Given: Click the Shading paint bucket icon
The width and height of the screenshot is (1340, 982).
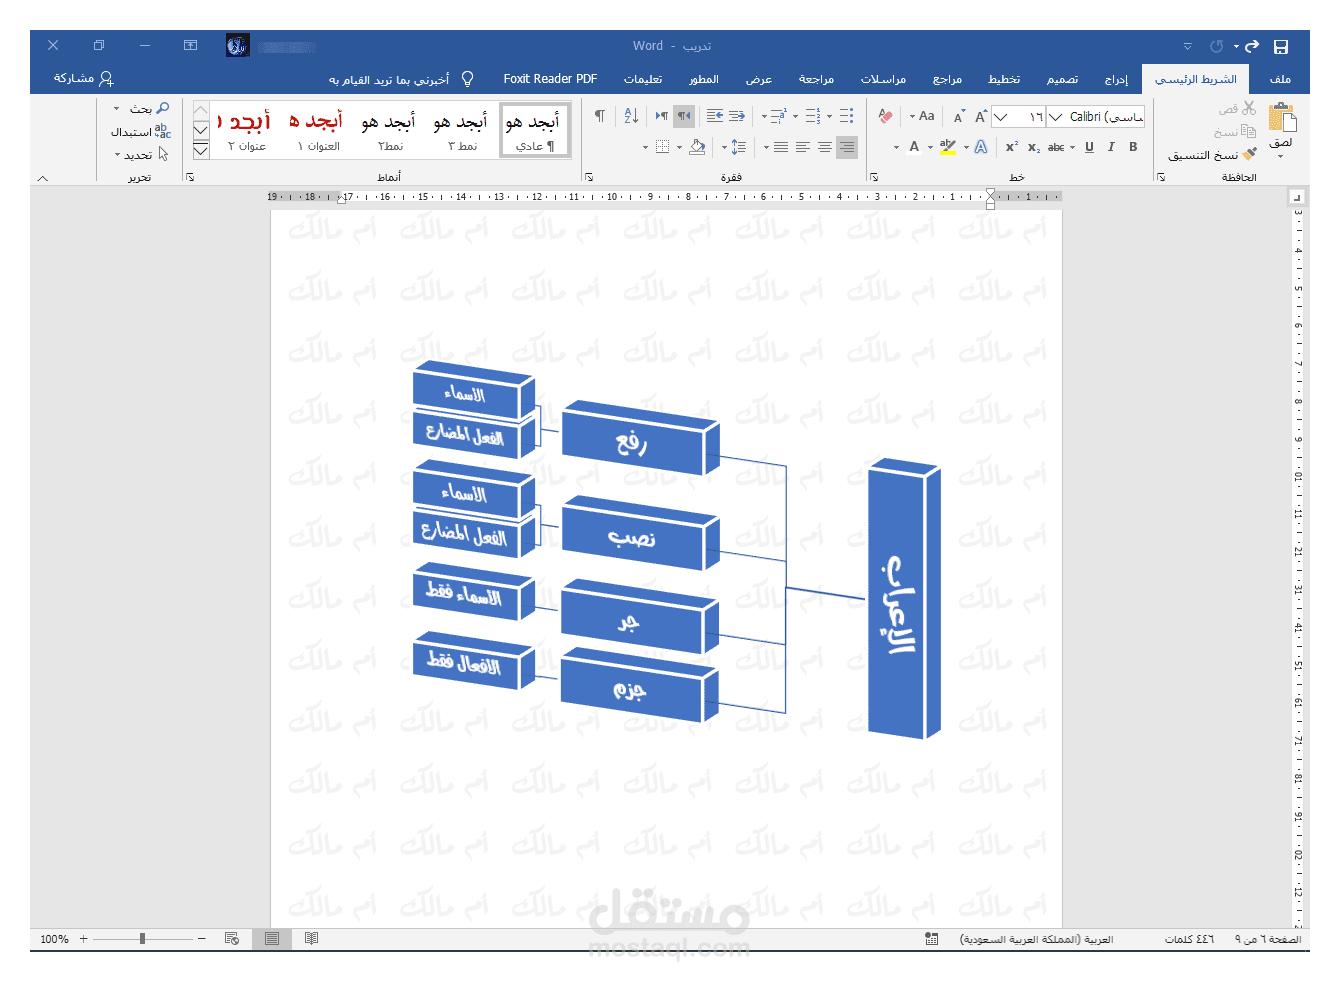Looking at the screenshot, I should click(x=697, y=147).
